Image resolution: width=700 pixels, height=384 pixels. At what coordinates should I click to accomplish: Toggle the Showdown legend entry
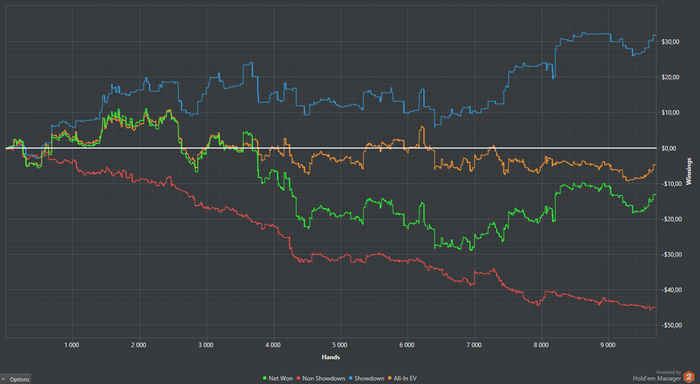pos(366,378)
